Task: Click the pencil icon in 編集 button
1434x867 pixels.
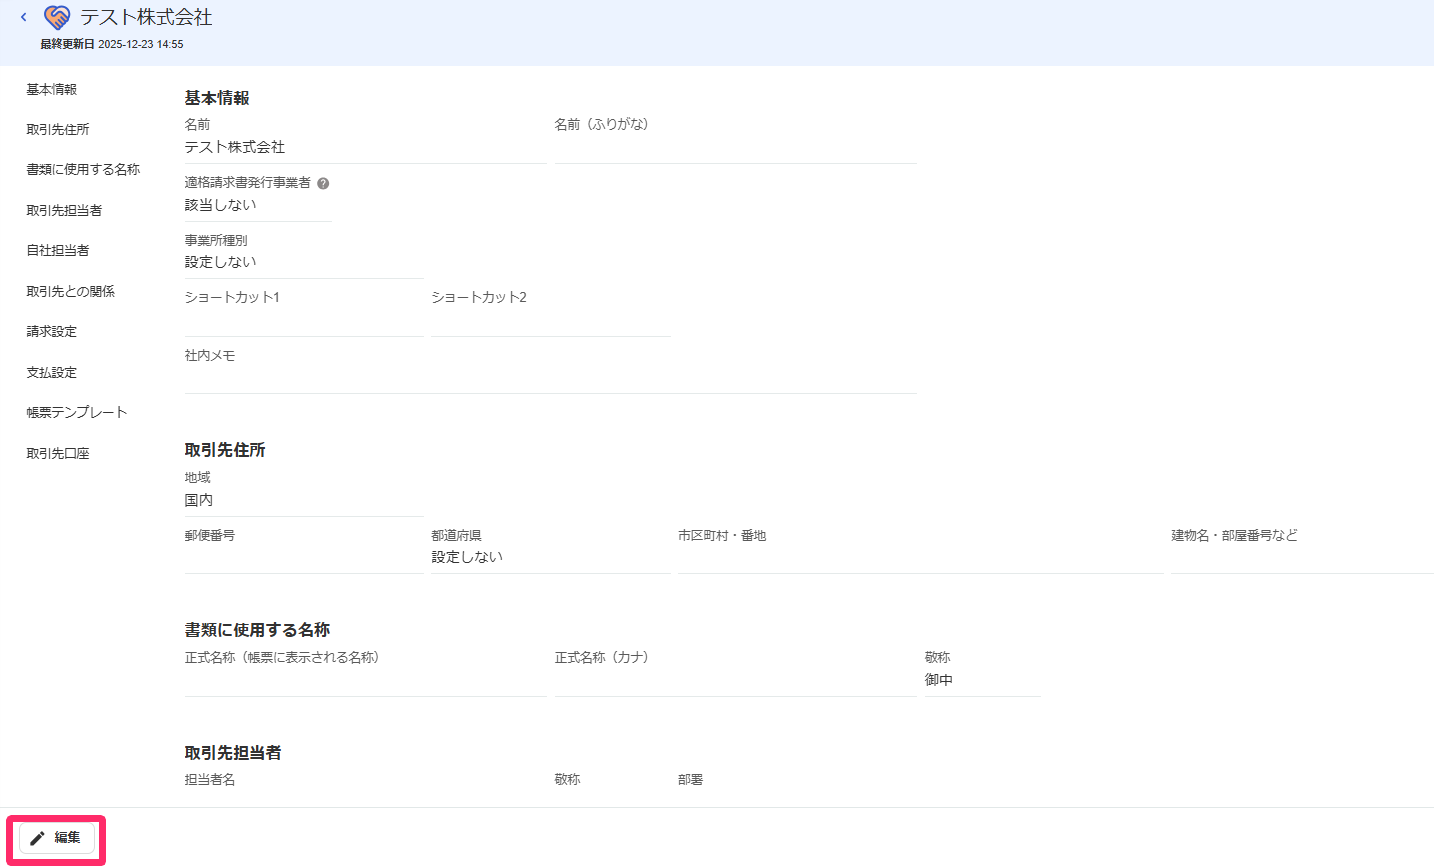Action: (x=38, y=838)
